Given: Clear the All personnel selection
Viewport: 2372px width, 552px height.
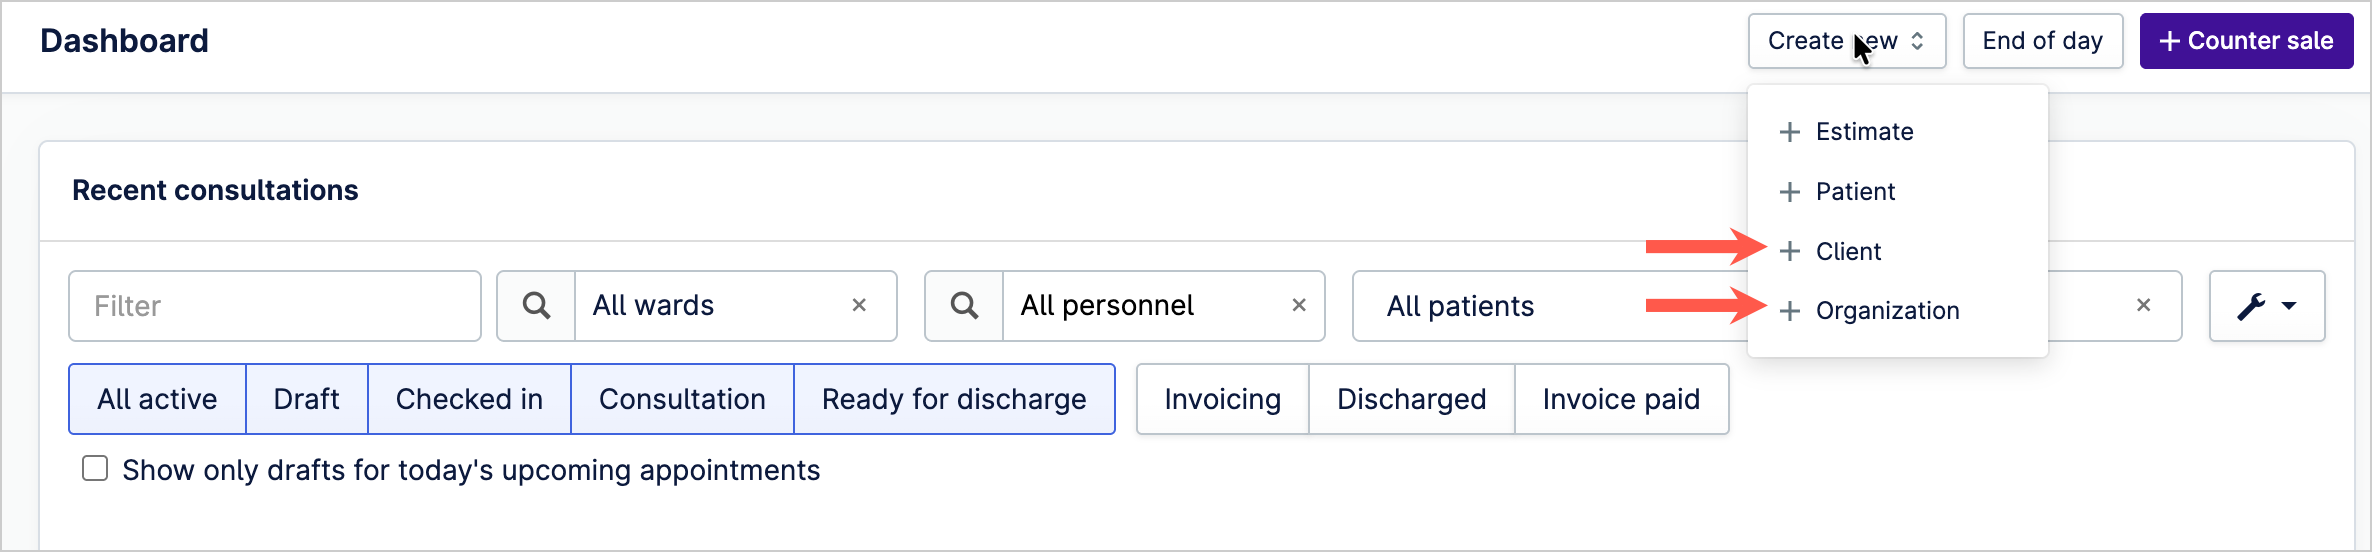Looking at the screenshot, I should coord(1299,305).
